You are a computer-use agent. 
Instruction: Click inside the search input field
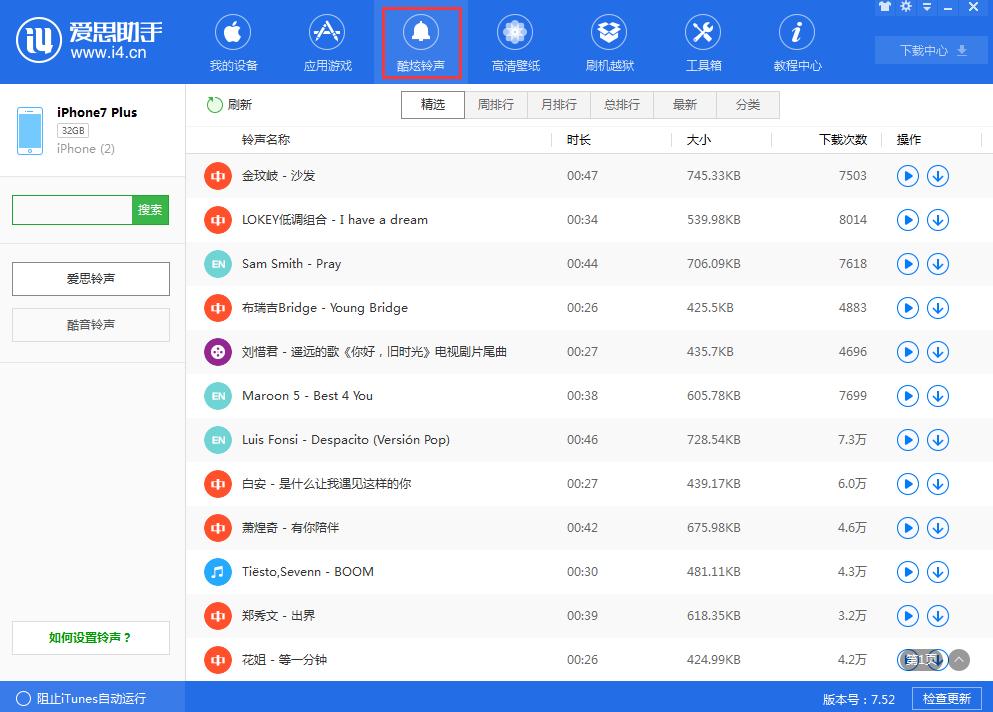[70, 210]
